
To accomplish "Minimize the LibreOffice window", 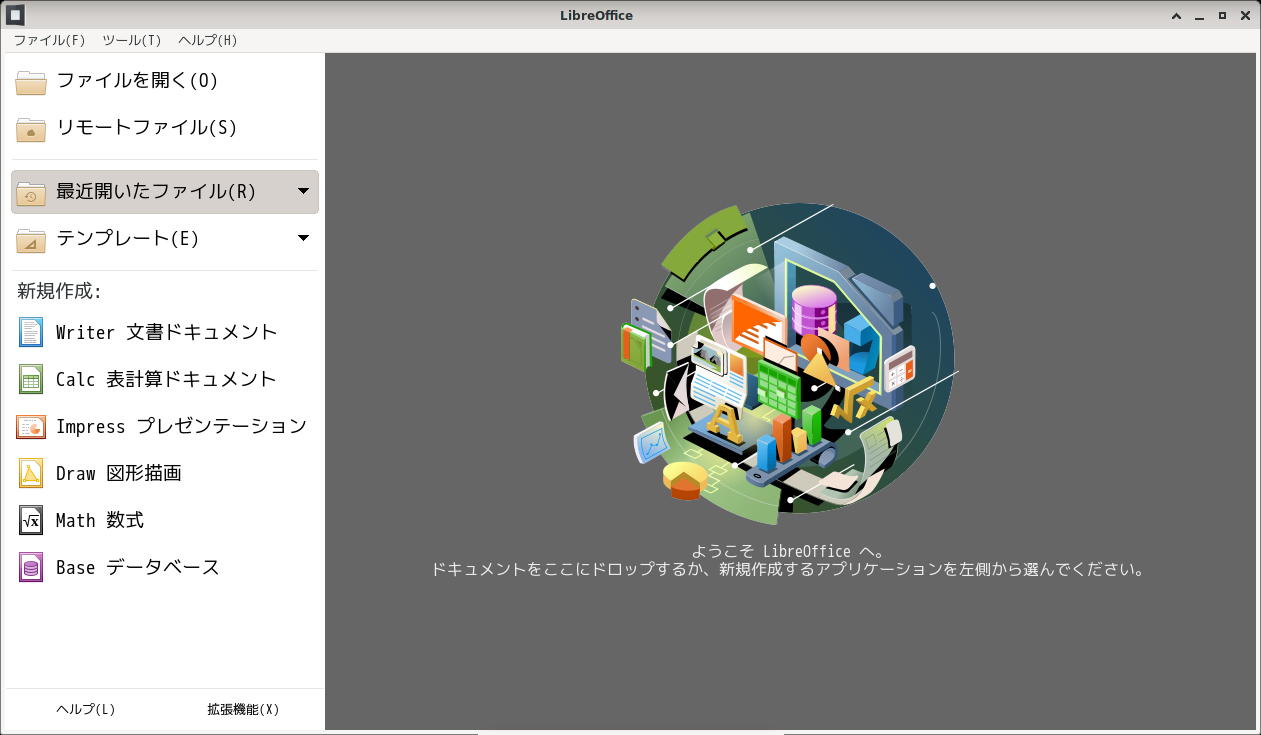I will point(1199,16).
